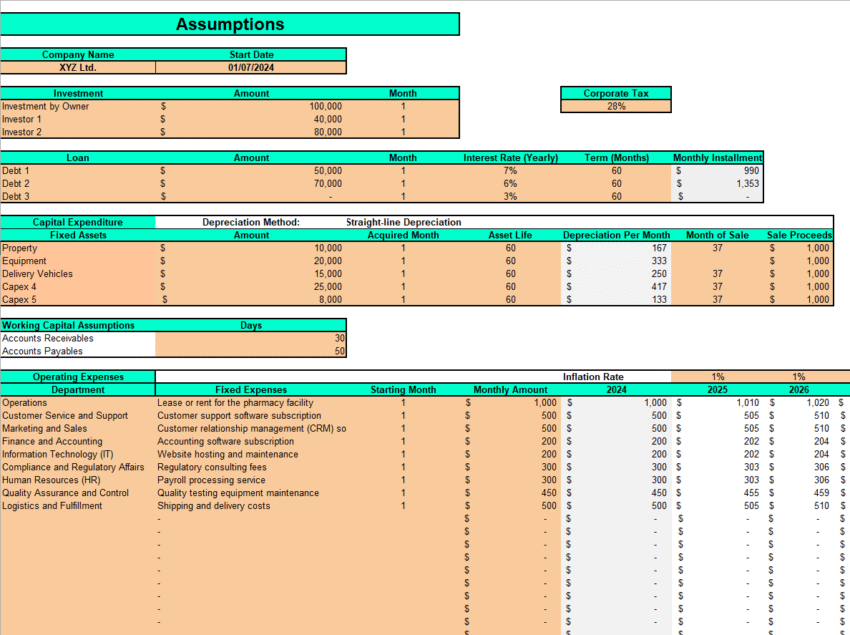Click the Assumptions title header

pos(230,25)
